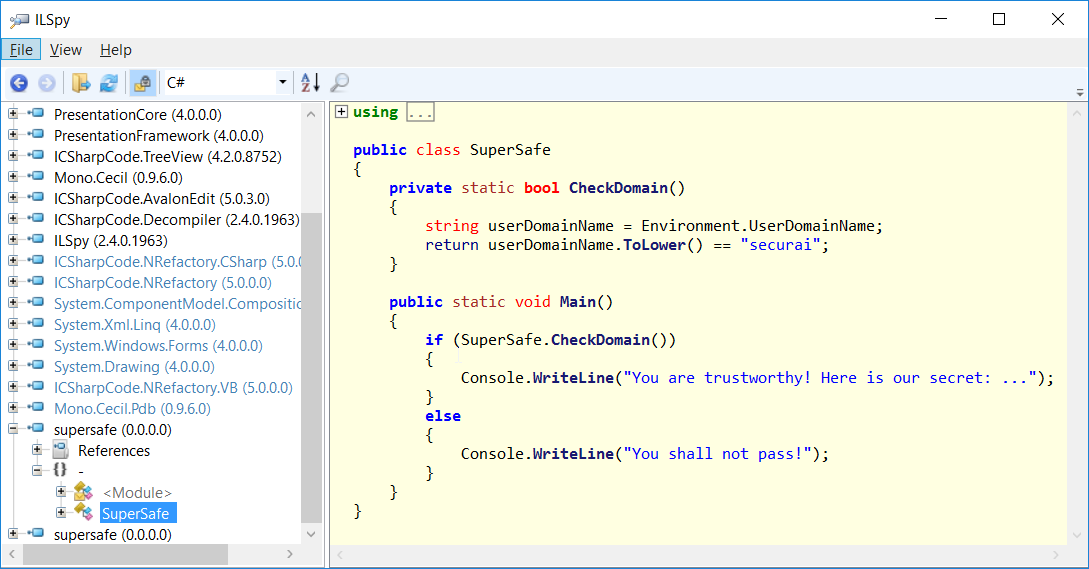
Task: Select ICSharpCode.Decompiler assembly
Action: [176, 220]
